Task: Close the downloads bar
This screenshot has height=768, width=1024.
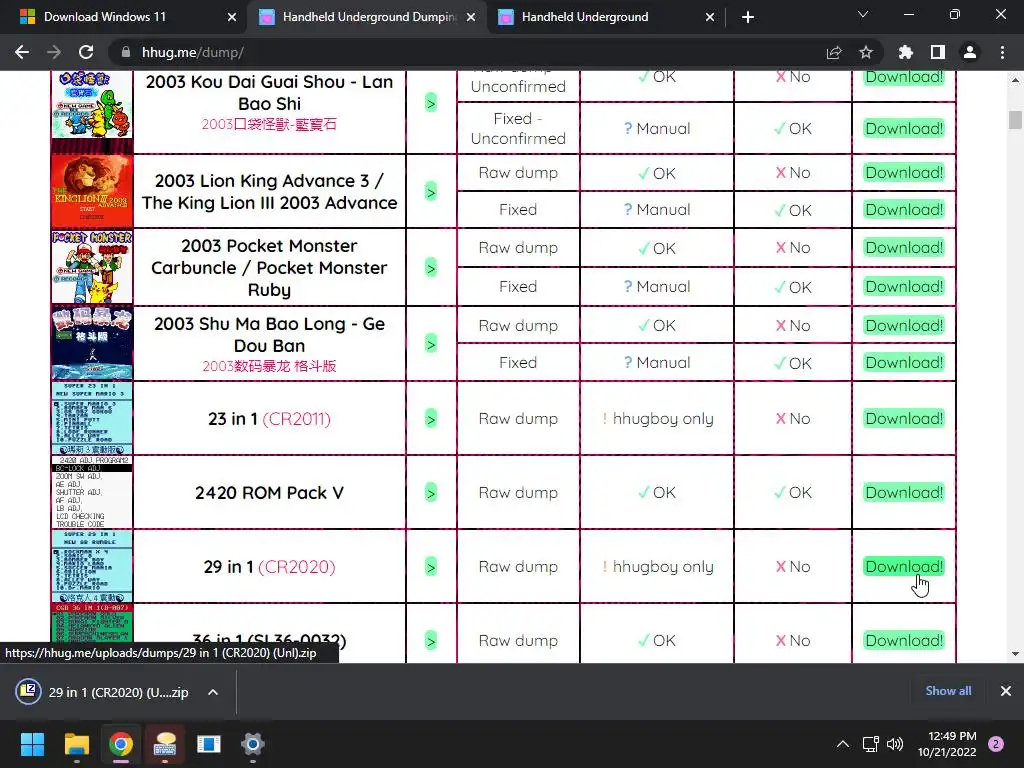Action: coord(1006,691)
